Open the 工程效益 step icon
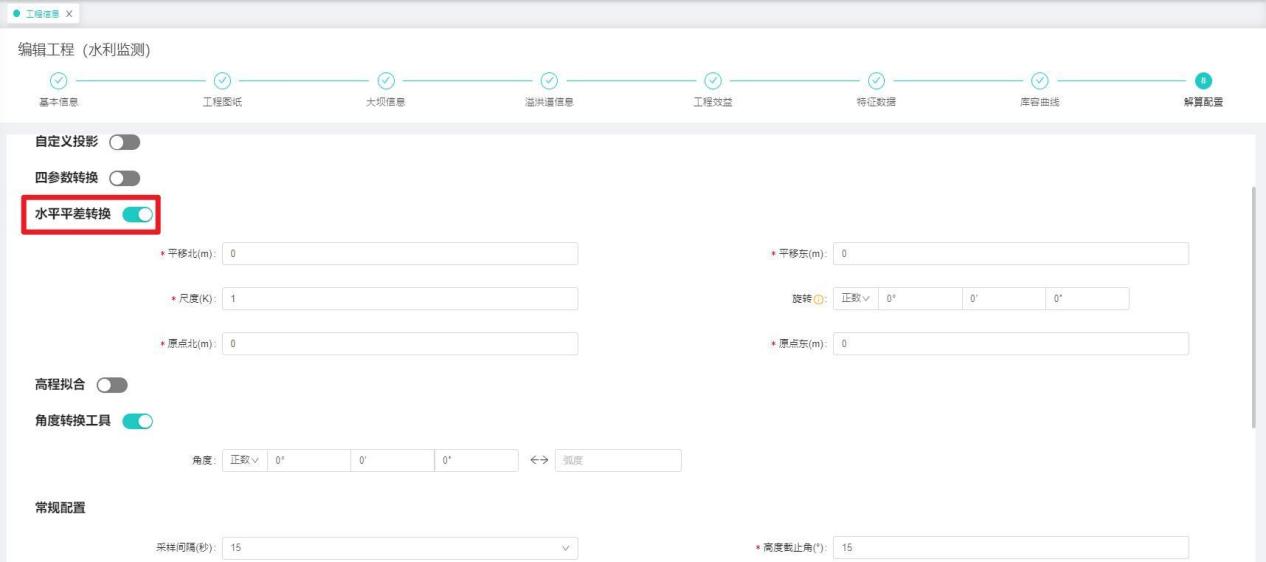Image resolution: width=1266 pixels, height=562 pixels. coord(712,81)
